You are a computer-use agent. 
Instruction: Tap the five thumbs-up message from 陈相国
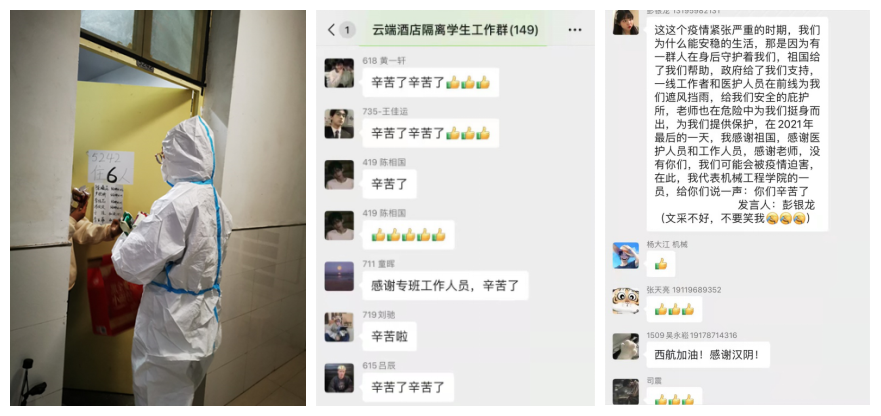[408, 235]
